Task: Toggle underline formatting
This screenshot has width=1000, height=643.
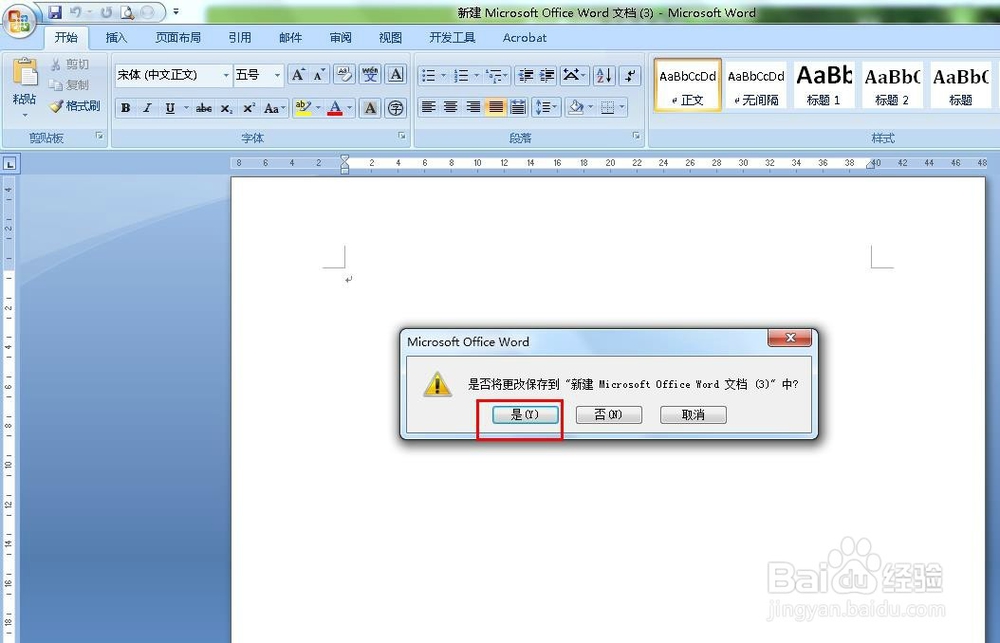Action: (x=169, y=108)
